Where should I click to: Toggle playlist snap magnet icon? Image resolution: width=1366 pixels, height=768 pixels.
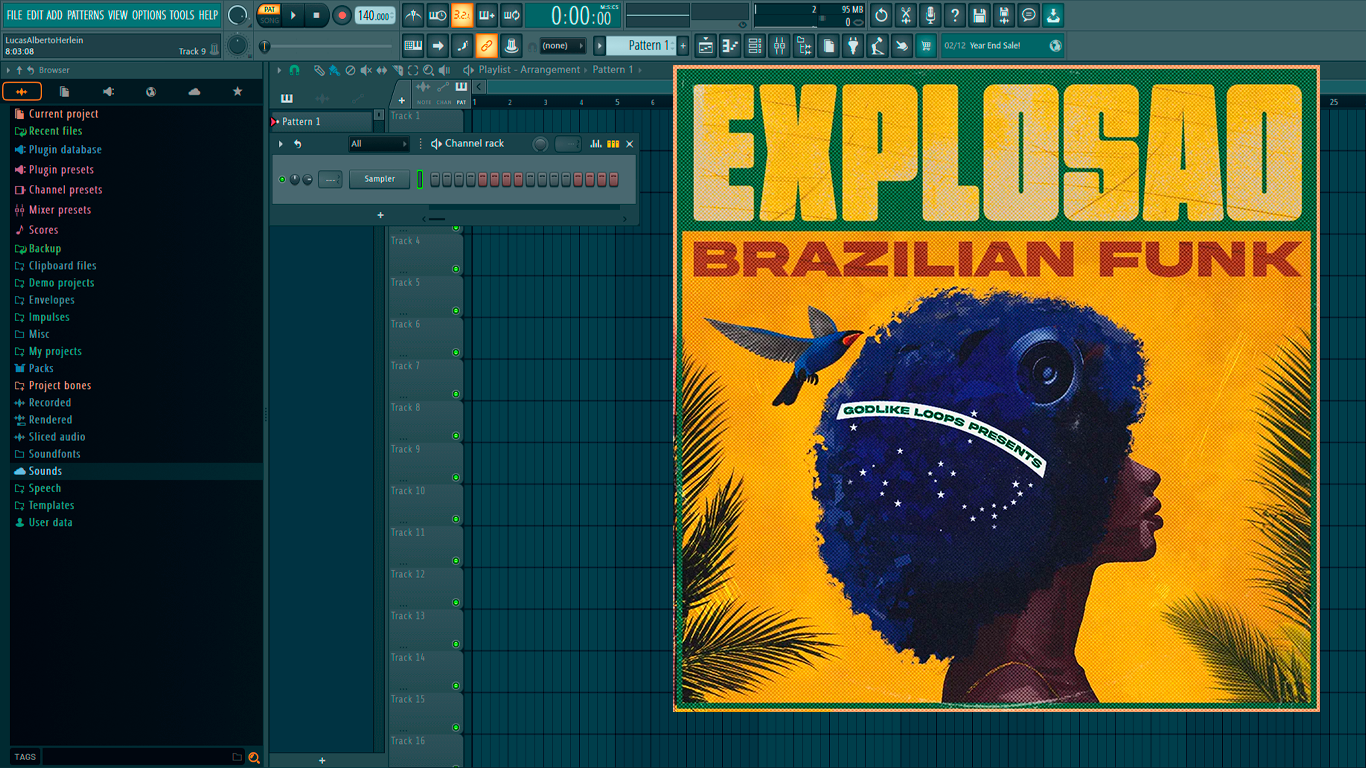tap(294, 70)
